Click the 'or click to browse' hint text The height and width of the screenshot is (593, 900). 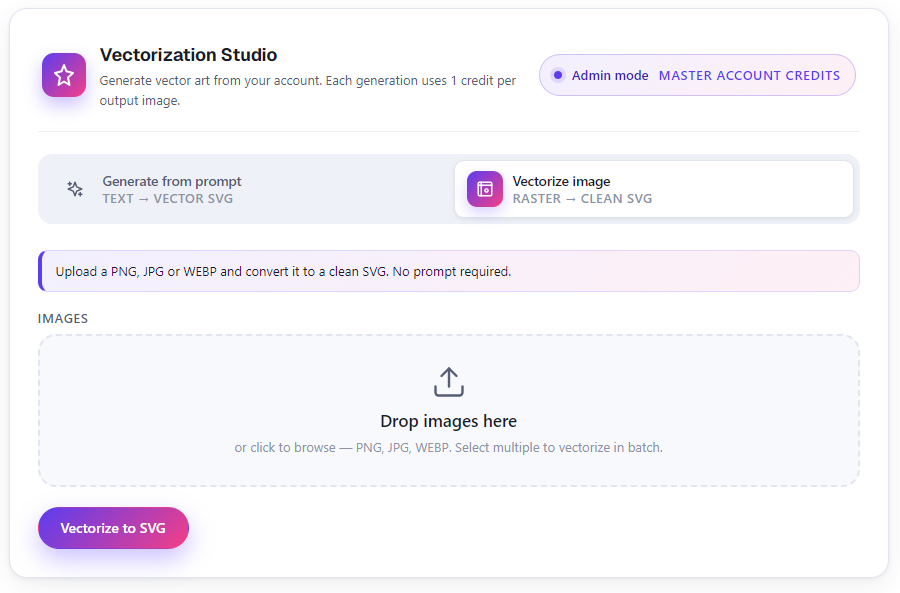coord(449,448)
